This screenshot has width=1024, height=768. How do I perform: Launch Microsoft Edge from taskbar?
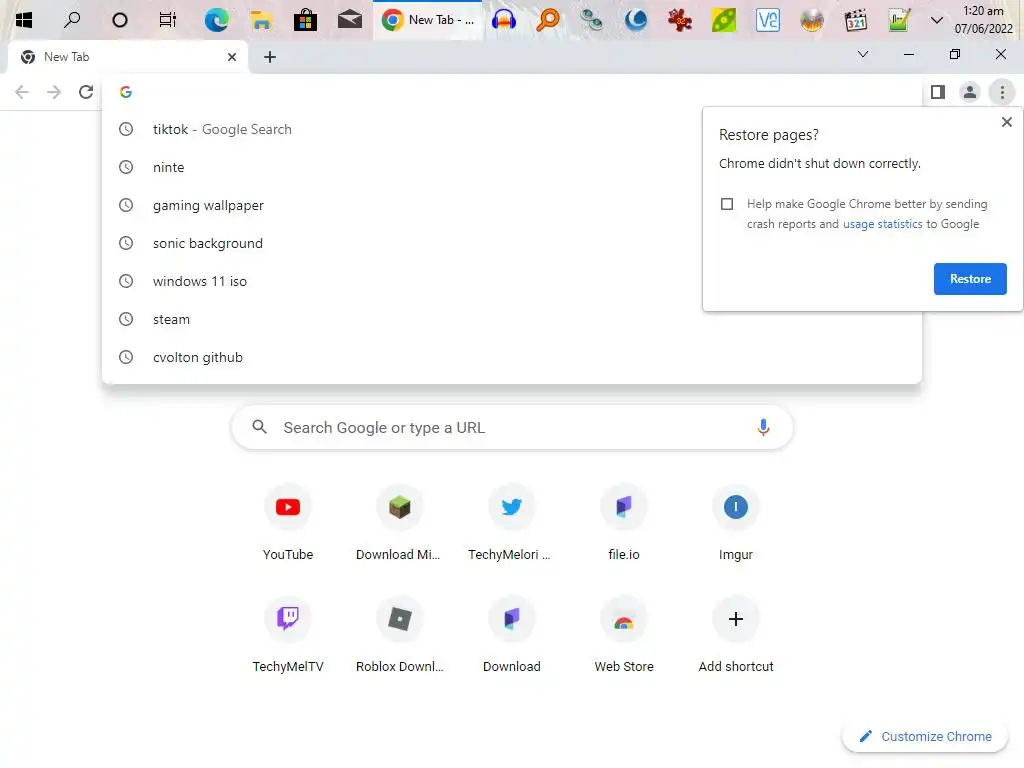pos(216,20)
